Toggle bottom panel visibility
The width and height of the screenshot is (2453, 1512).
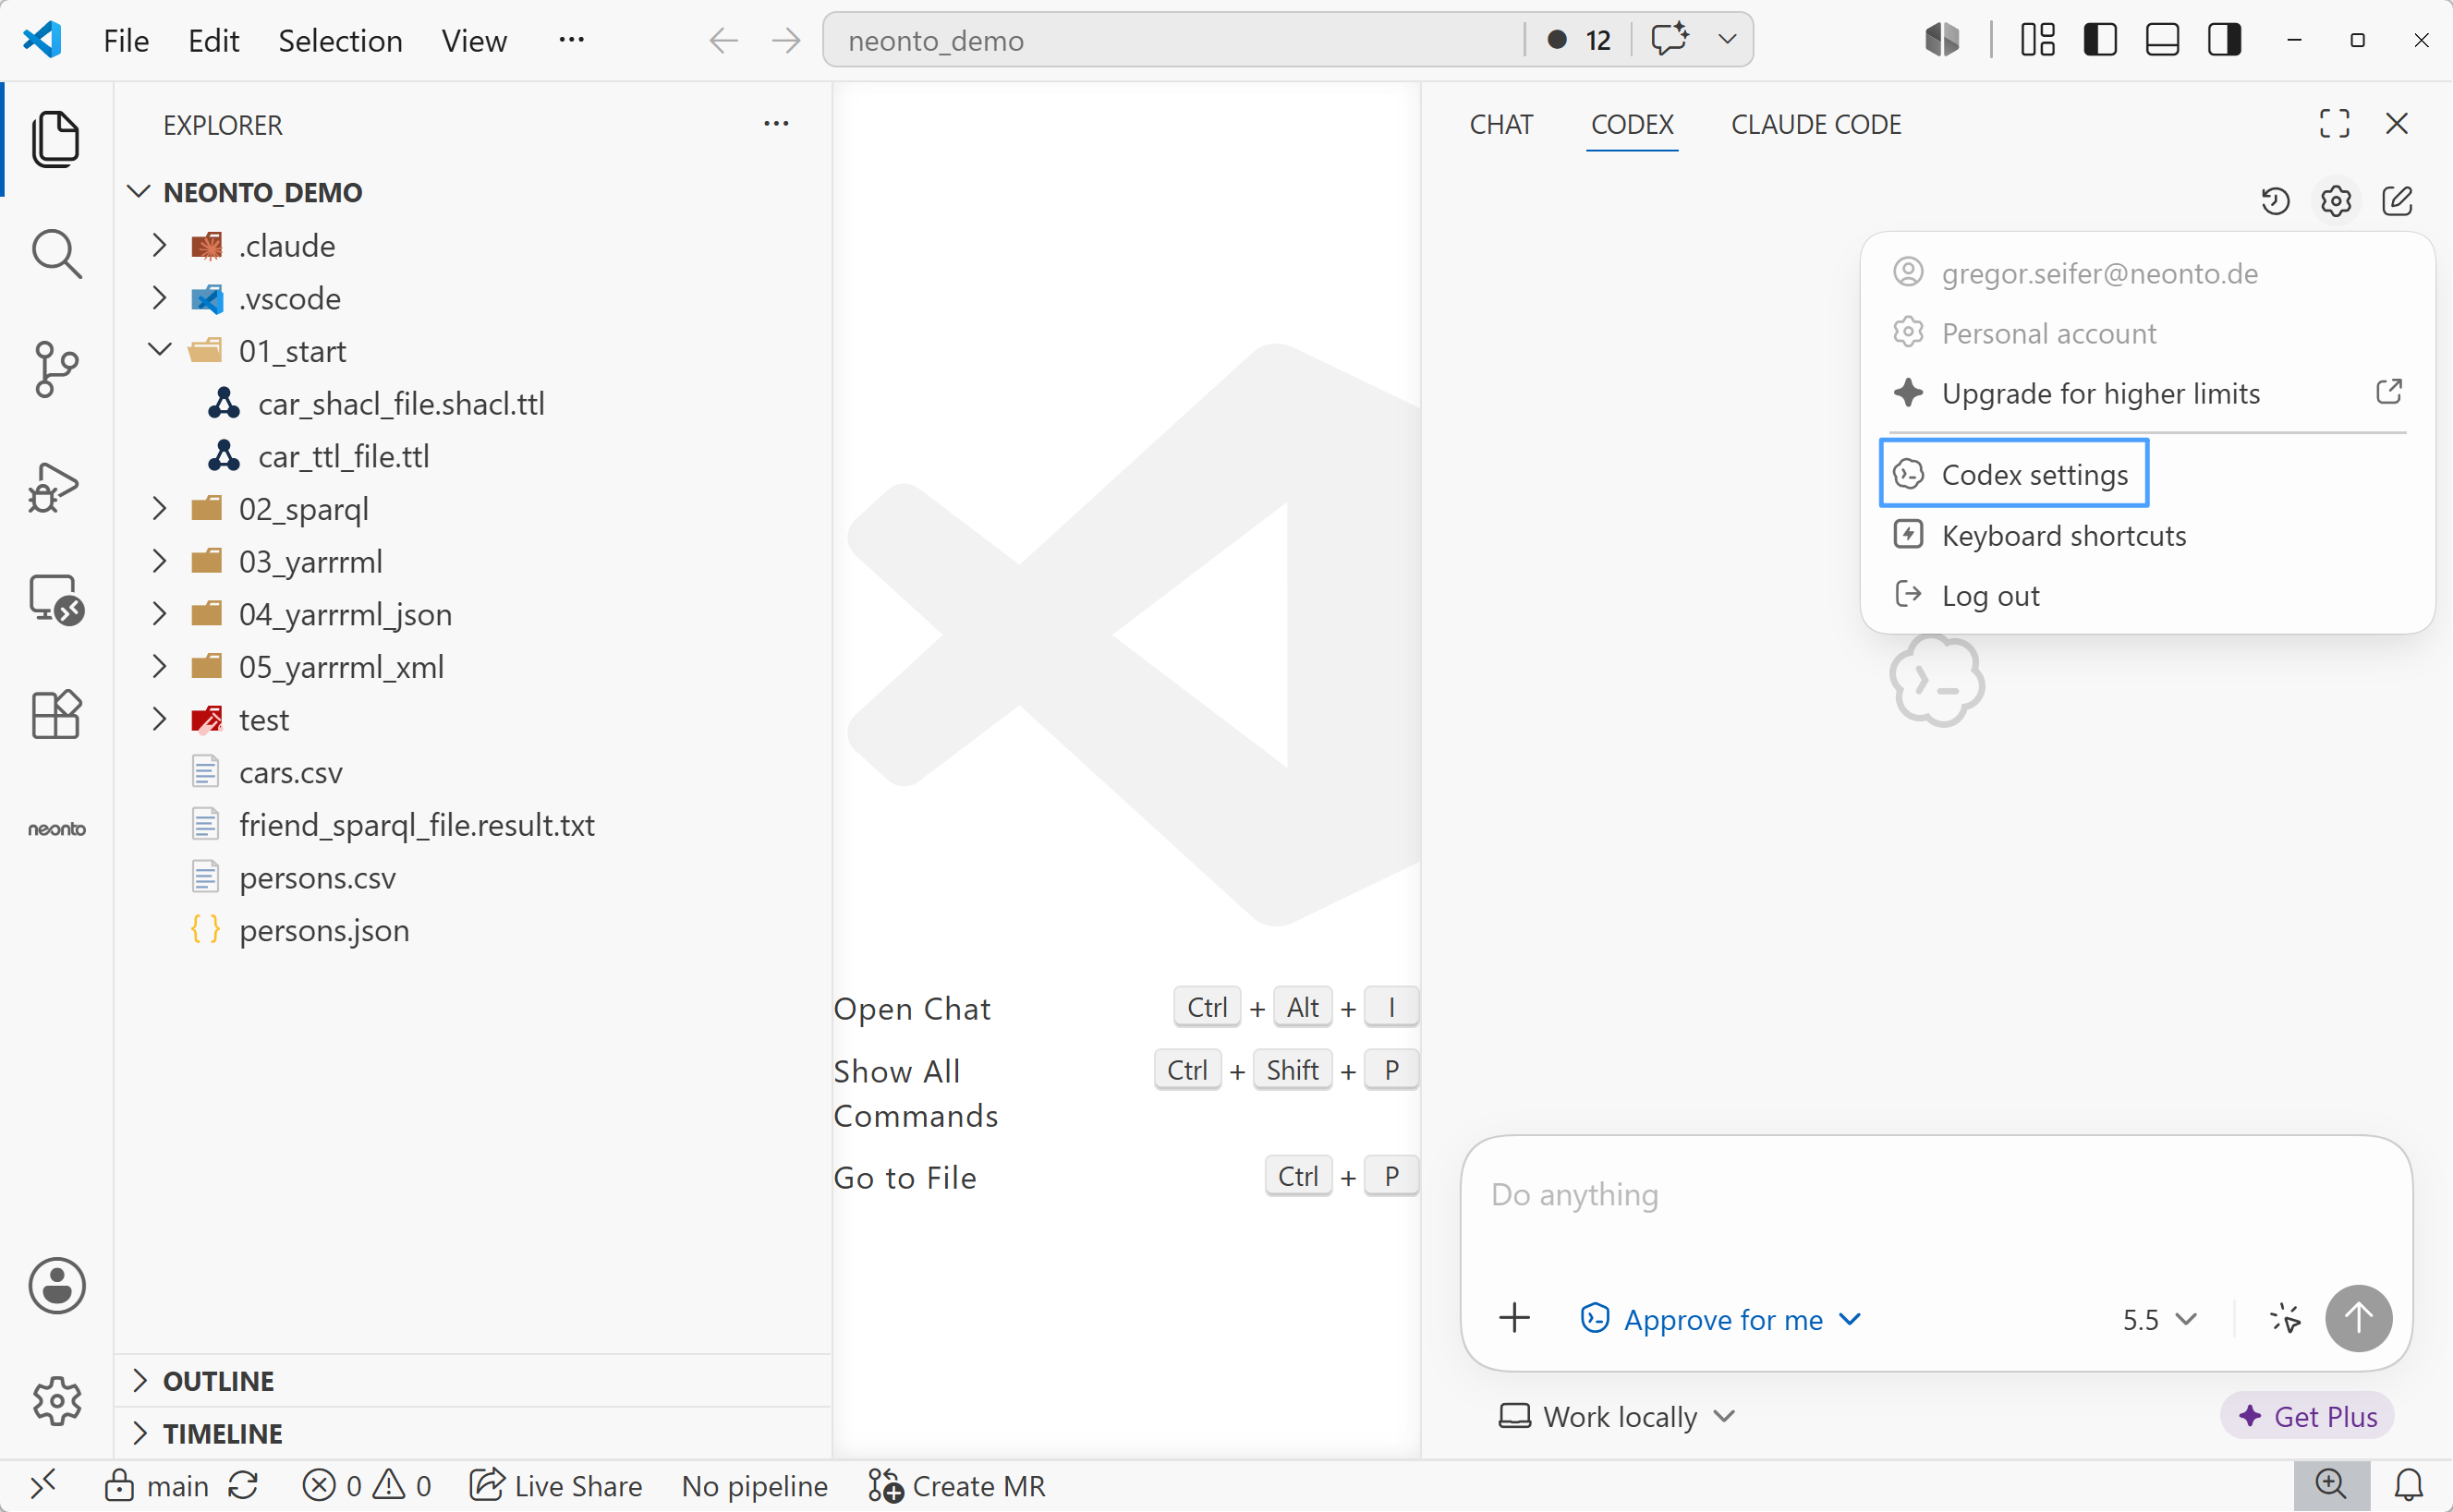pos(2162,40)
